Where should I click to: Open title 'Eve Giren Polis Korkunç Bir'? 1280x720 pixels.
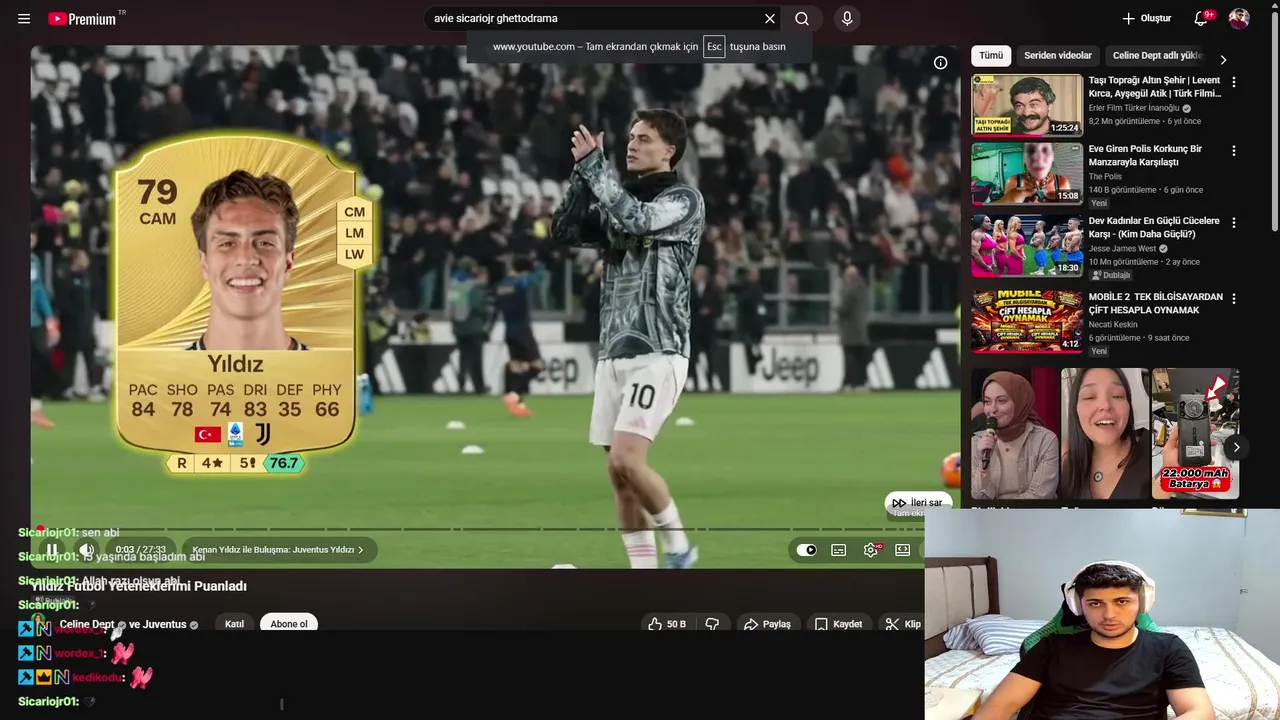(x=1145, y=149)
